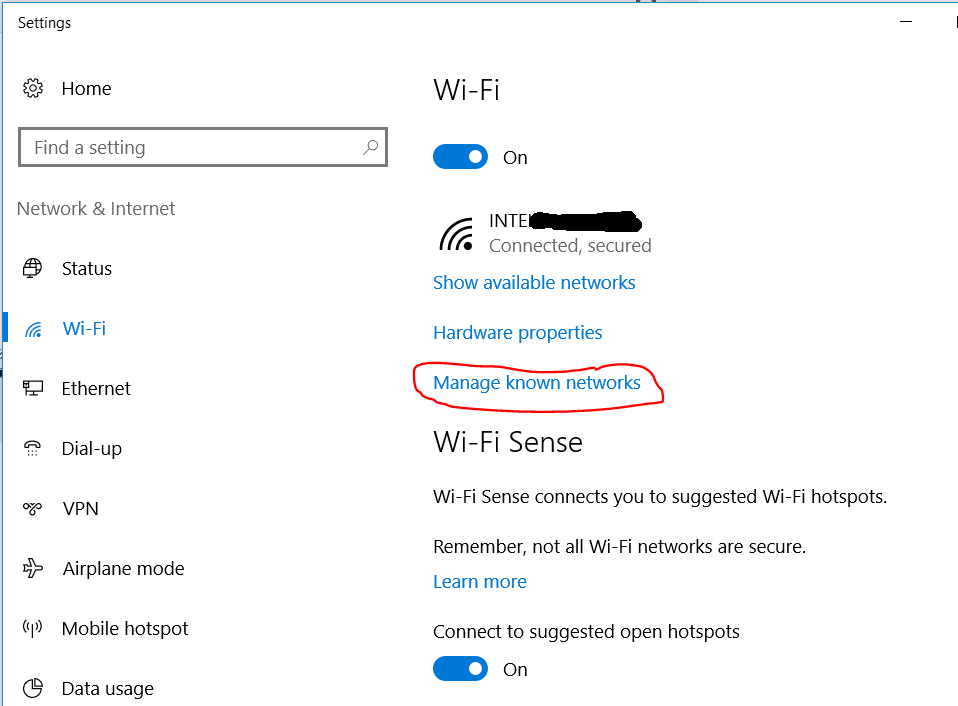Screen dimensions: 958x706
Task: Click the Dial-up phone icon
Action: (x=33, y=448)
